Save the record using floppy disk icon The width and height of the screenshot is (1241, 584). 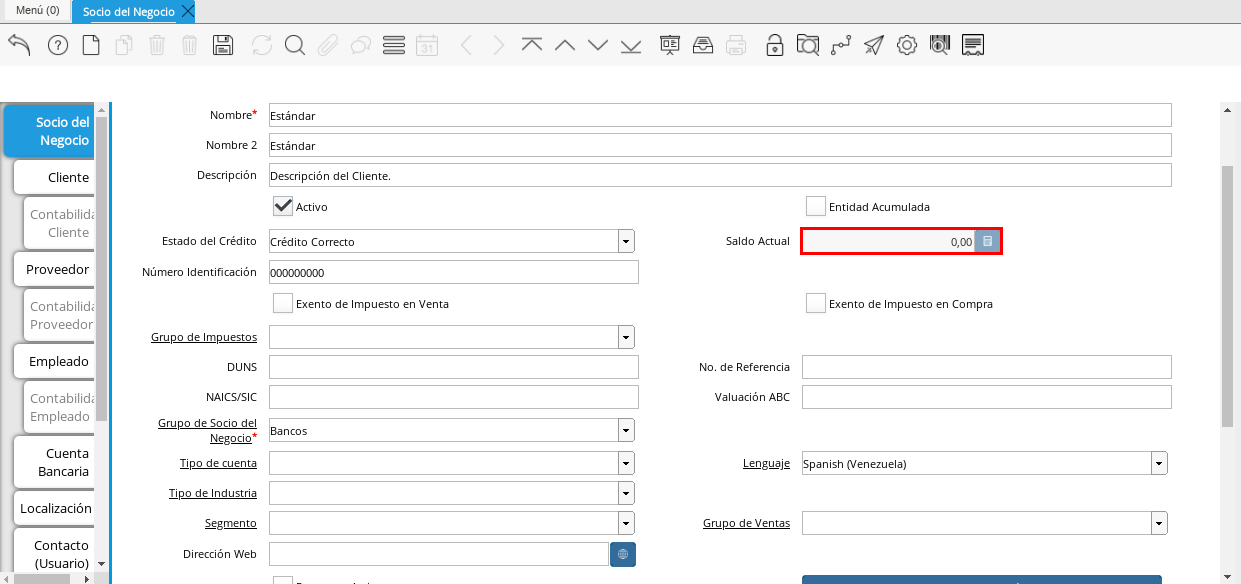pos(223,45)
